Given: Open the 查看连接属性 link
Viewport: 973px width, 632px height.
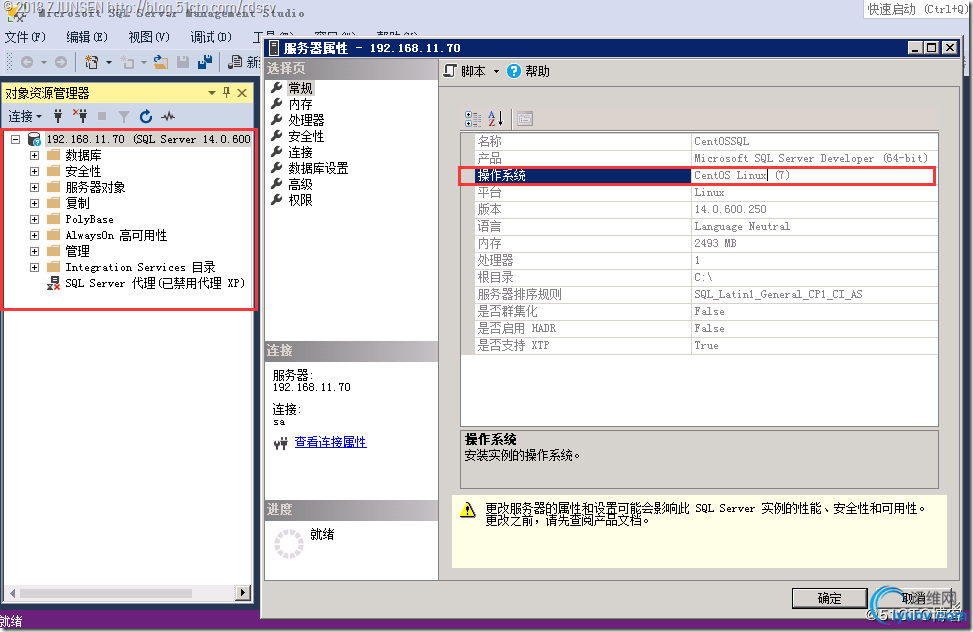Looking at the screenshot, I should 330,442.
